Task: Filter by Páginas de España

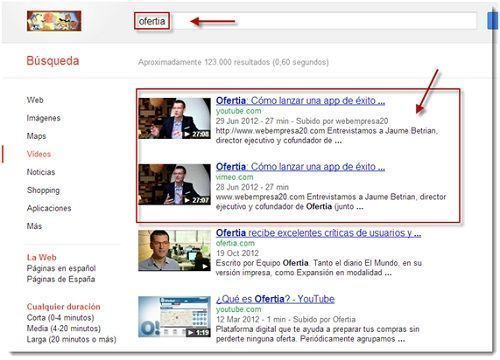Action: (x=61, y=279)
